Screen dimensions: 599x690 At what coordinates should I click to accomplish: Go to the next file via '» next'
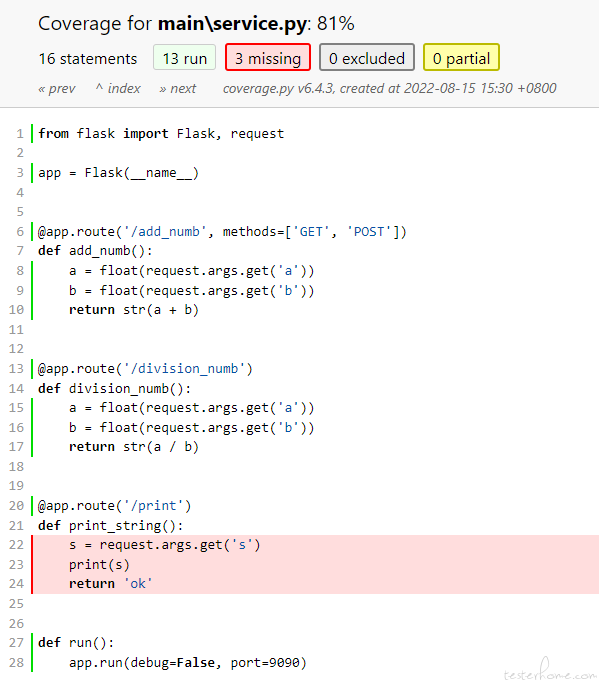pos(177,88)
